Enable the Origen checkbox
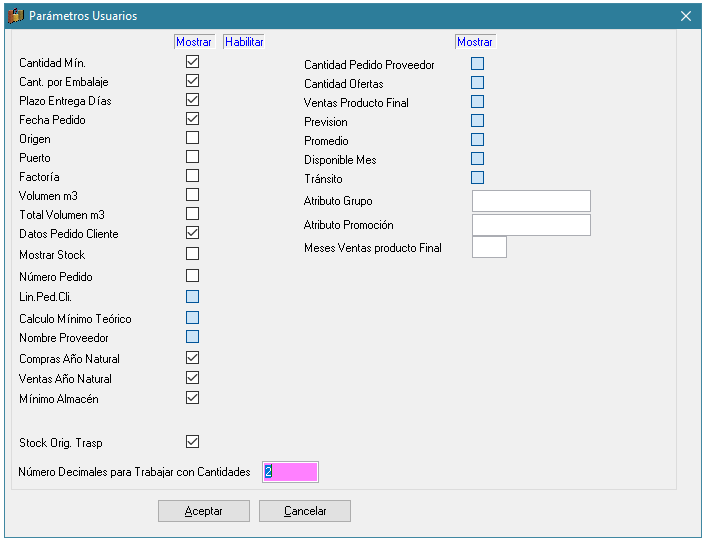Viewport: 706px width, 542px height. 192,138
